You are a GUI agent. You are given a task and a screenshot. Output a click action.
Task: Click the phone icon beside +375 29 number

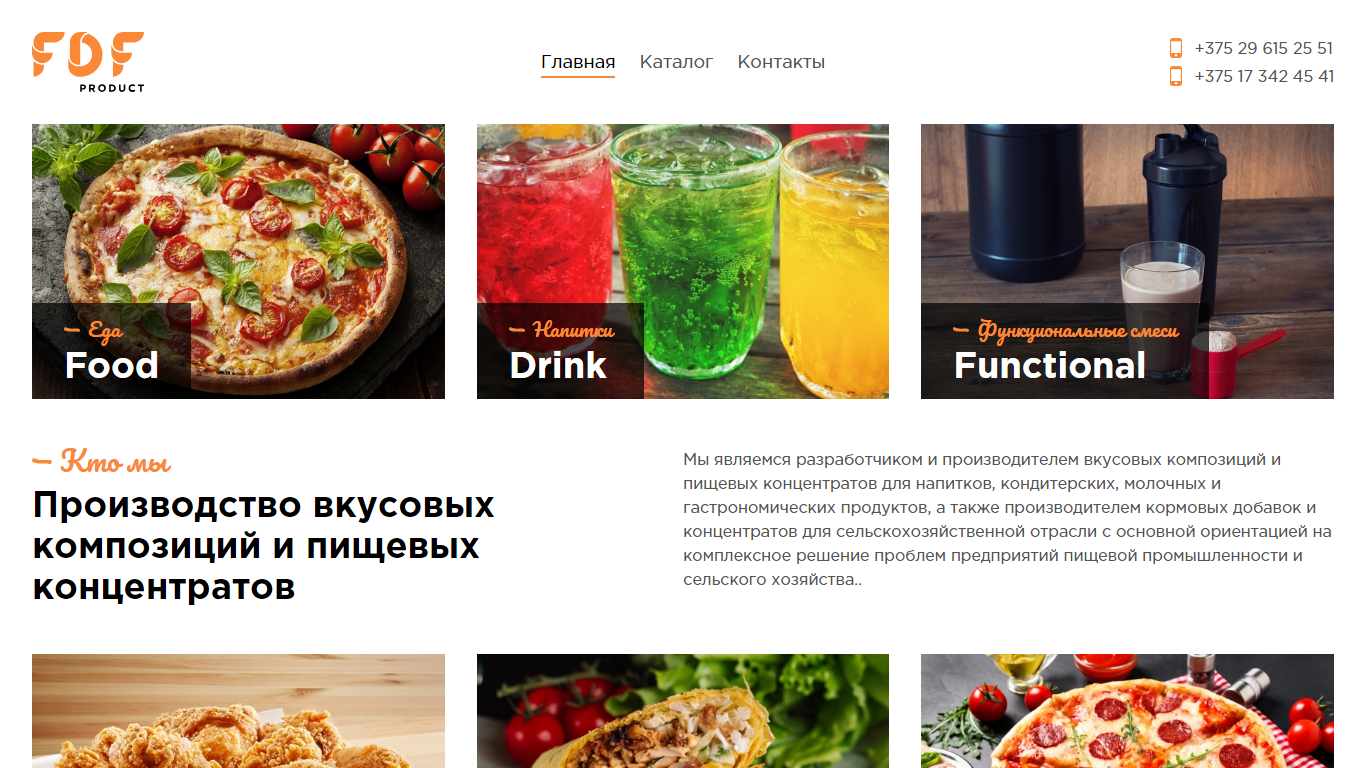tap(1176, 48)
